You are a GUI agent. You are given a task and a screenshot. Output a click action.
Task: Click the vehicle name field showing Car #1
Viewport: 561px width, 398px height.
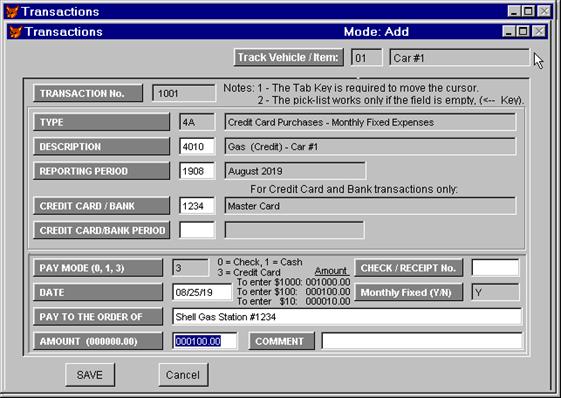pyautogui.click(x=459, y=58)
